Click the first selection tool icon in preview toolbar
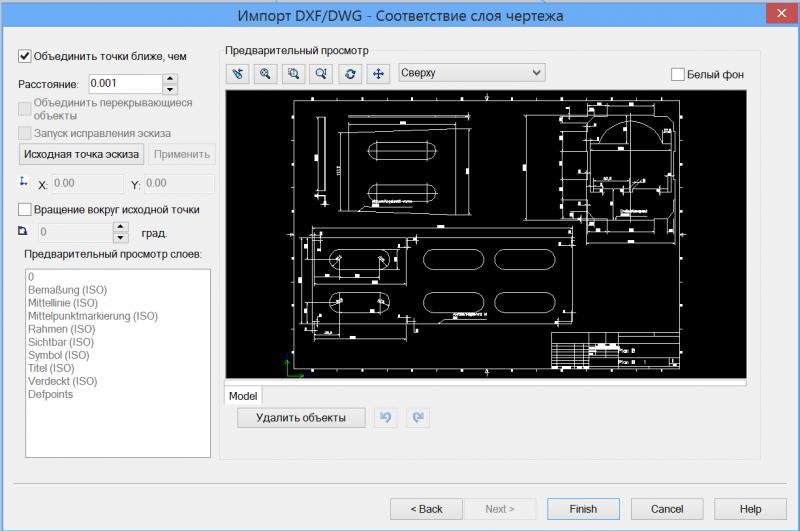Screen dimensions: 800x531 coord(237,73)
